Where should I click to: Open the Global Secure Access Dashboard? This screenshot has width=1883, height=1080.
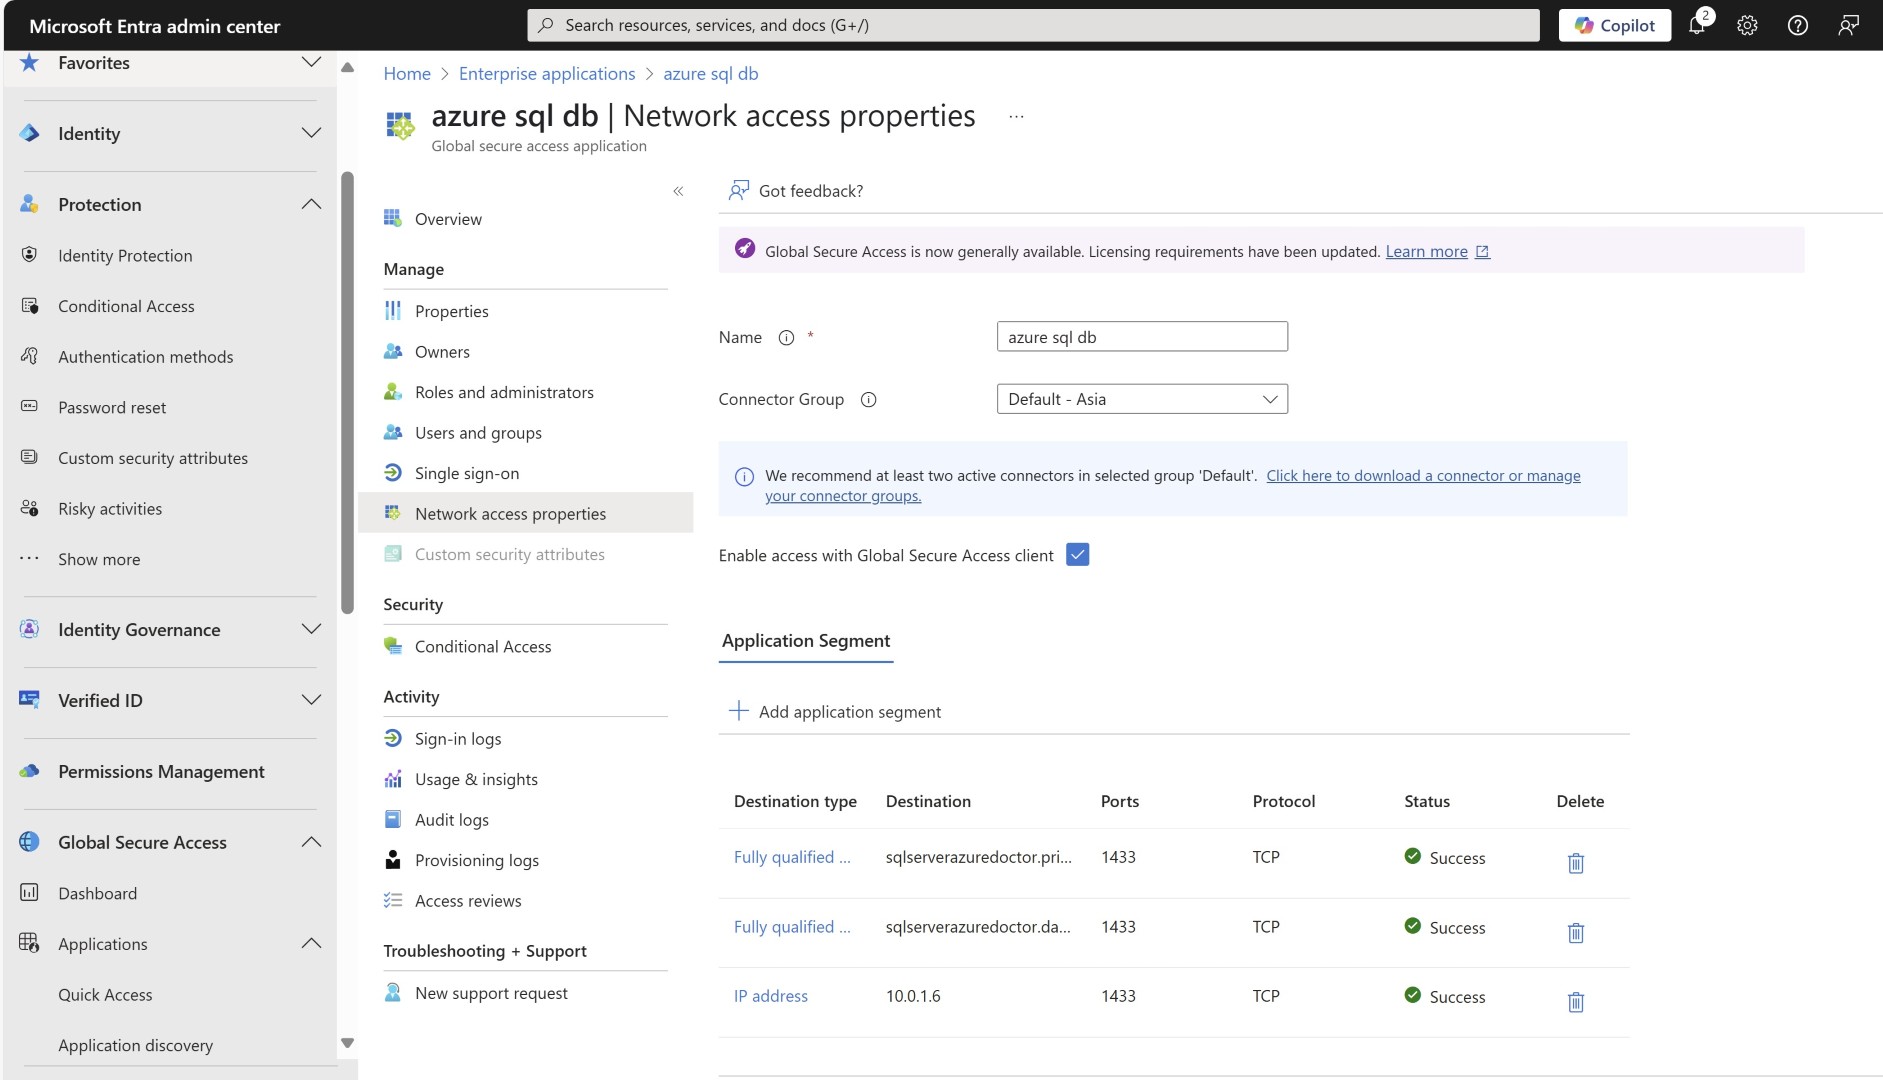(x=97, y=894)
